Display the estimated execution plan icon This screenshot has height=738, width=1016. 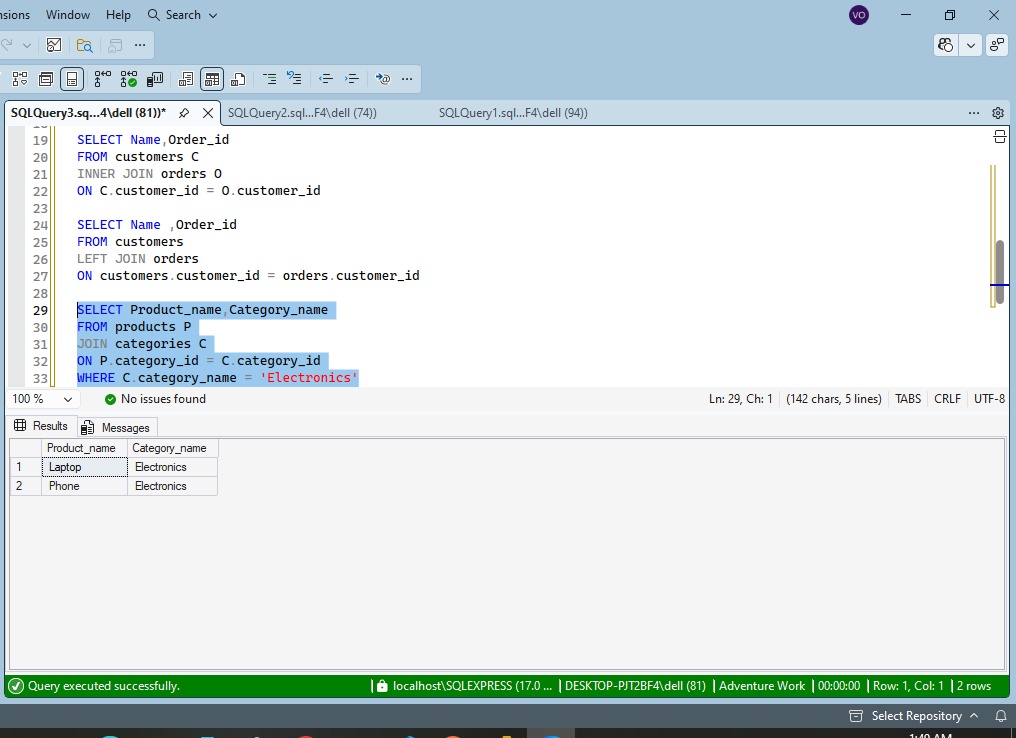20,79
